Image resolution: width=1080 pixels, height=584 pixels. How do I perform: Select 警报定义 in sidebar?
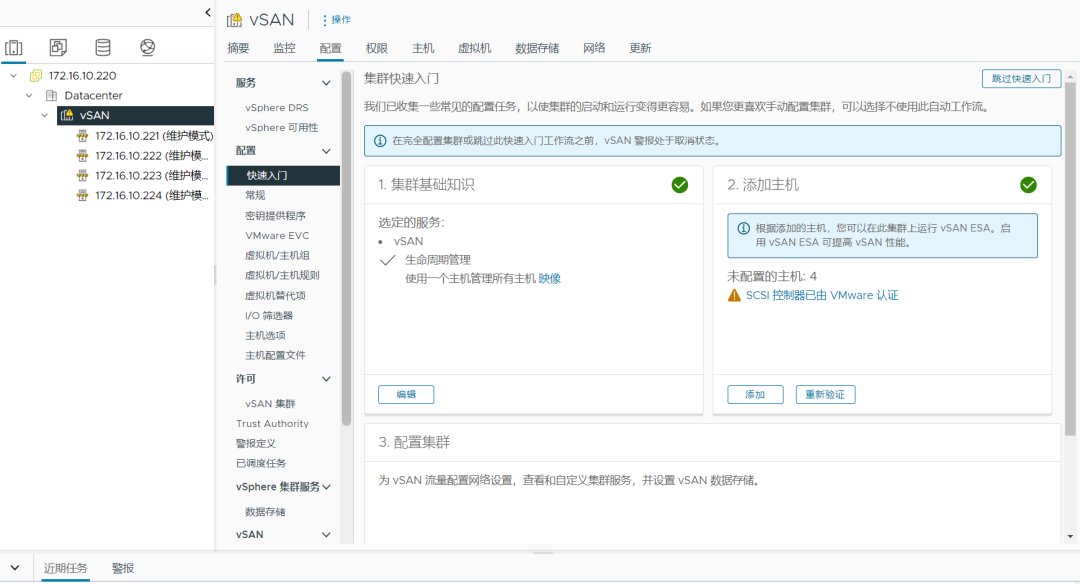point(256,444)
